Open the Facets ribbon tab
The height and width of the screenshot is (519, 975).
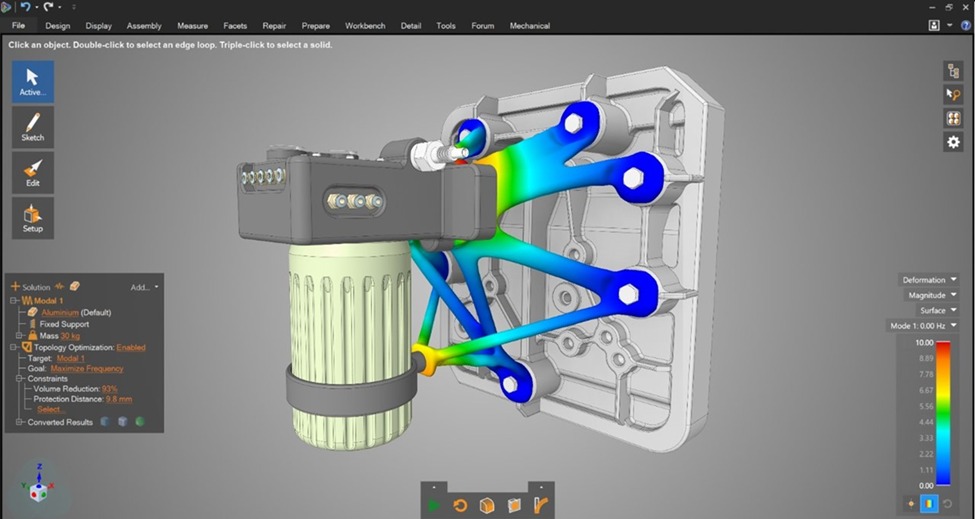234,26
